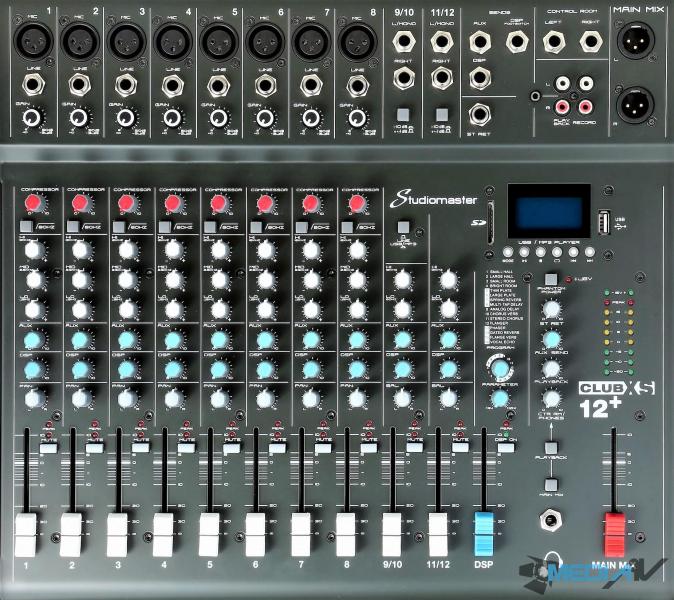Enable the 80Hz filter on channel 3
The width and height of the screenshot is (674, 600).
119,226
